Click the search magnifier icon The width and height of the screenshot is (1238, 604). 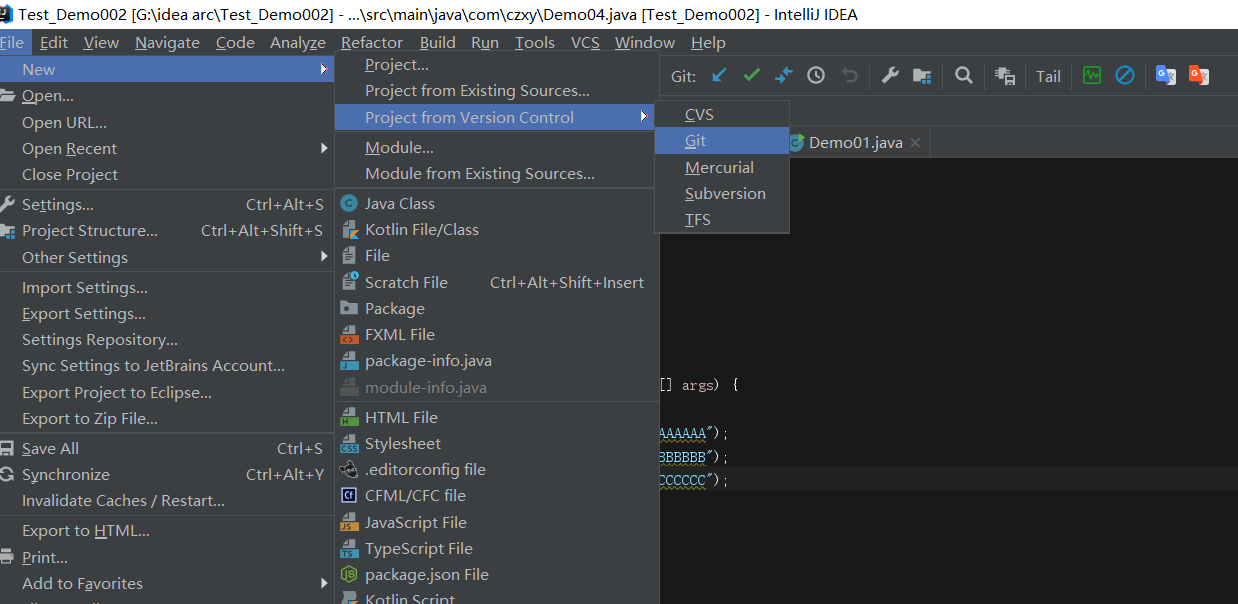point(963,75)
